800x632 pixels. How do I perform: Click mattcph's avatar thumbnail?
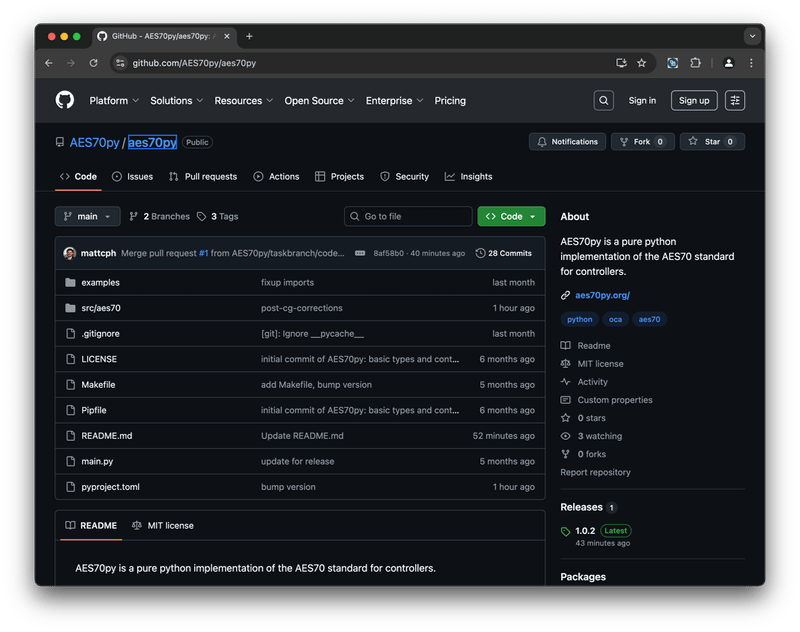tap(70, 253)
